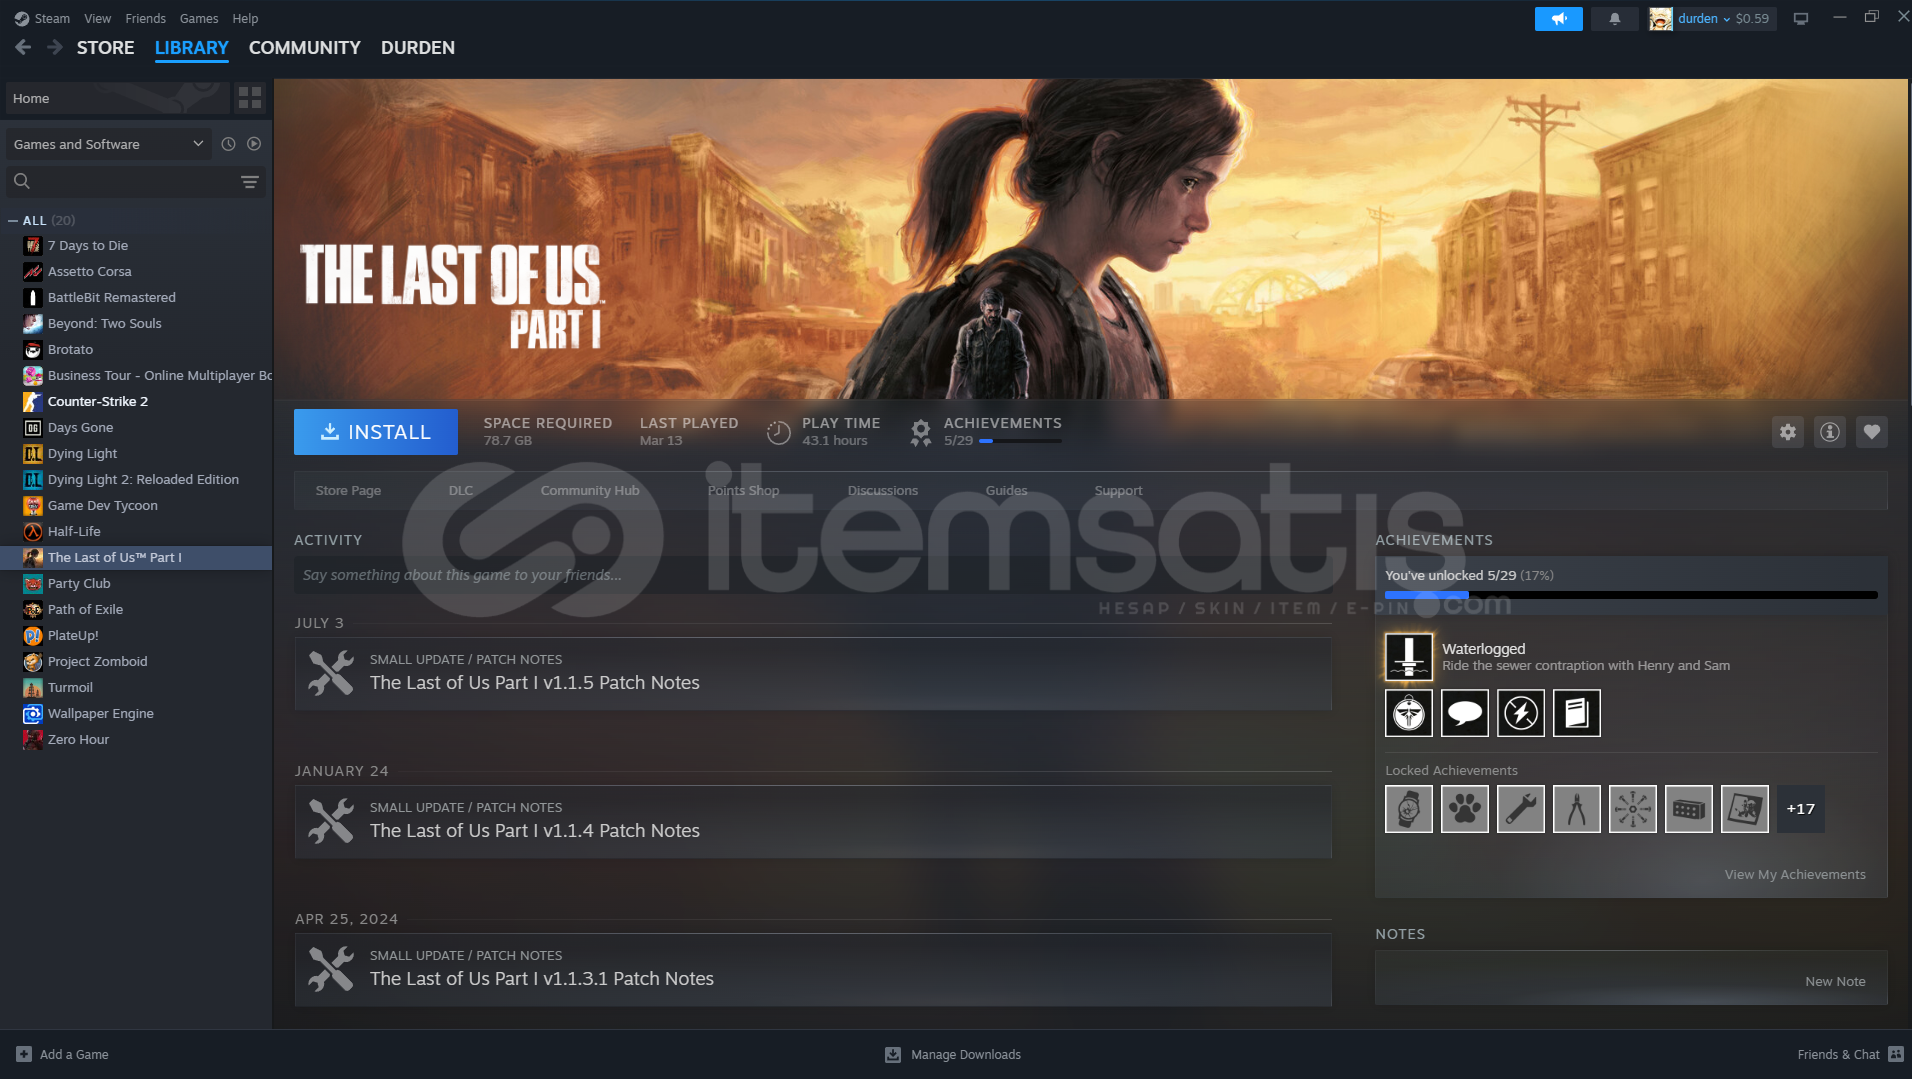
Task: Show game information icon
Action: point(1830,432)
